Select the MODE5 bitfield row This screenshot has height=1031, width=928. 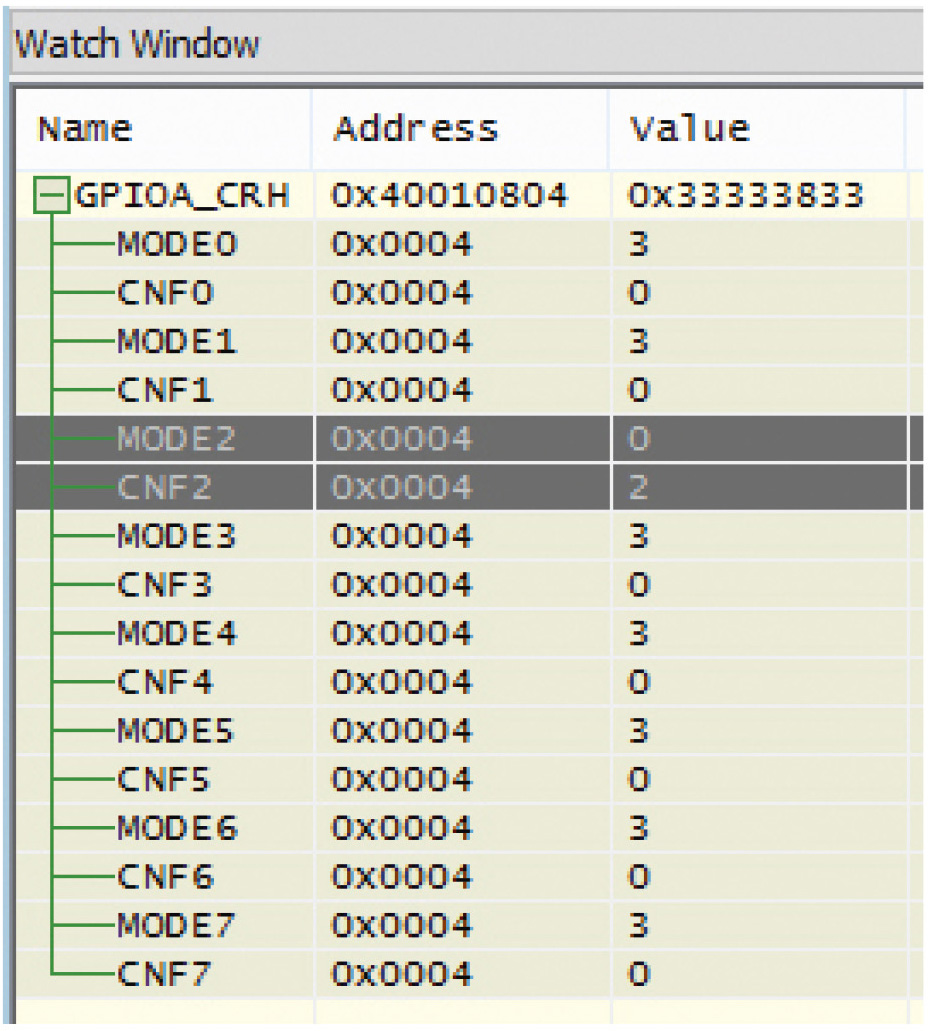click(469, 731)
